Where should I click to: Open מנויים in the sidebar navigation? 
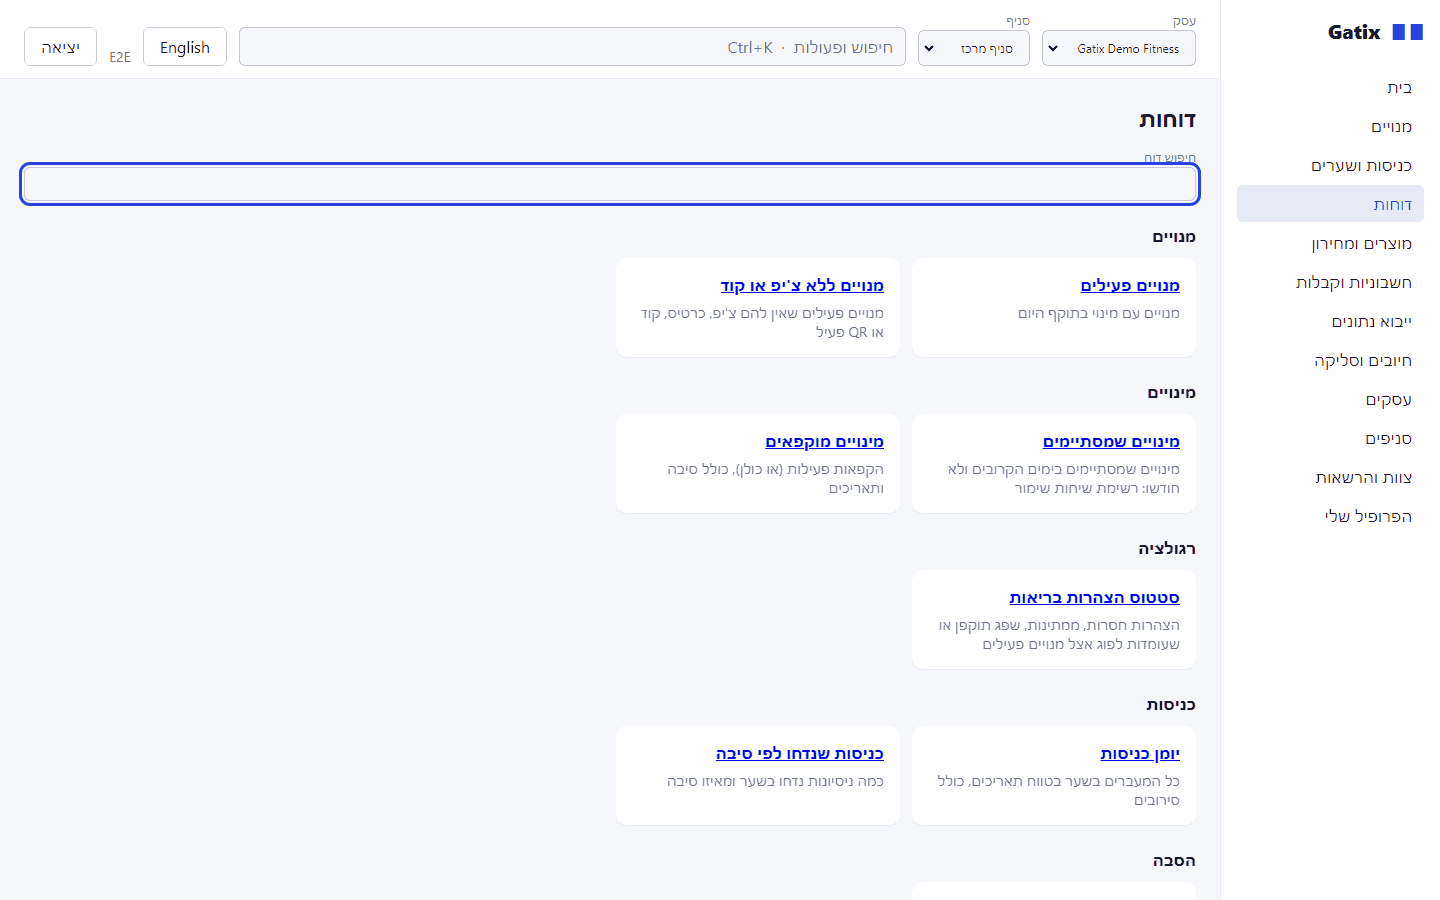[x=1330, y=127]
